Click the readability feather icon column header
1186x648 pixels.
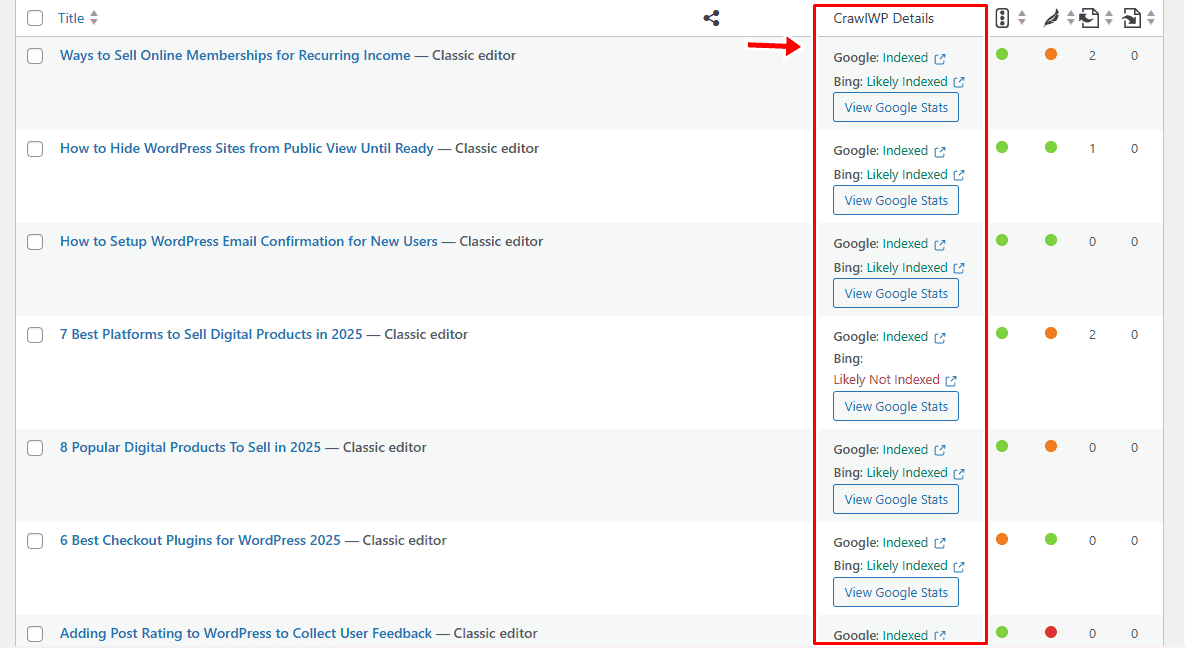tap(1050, 18)
